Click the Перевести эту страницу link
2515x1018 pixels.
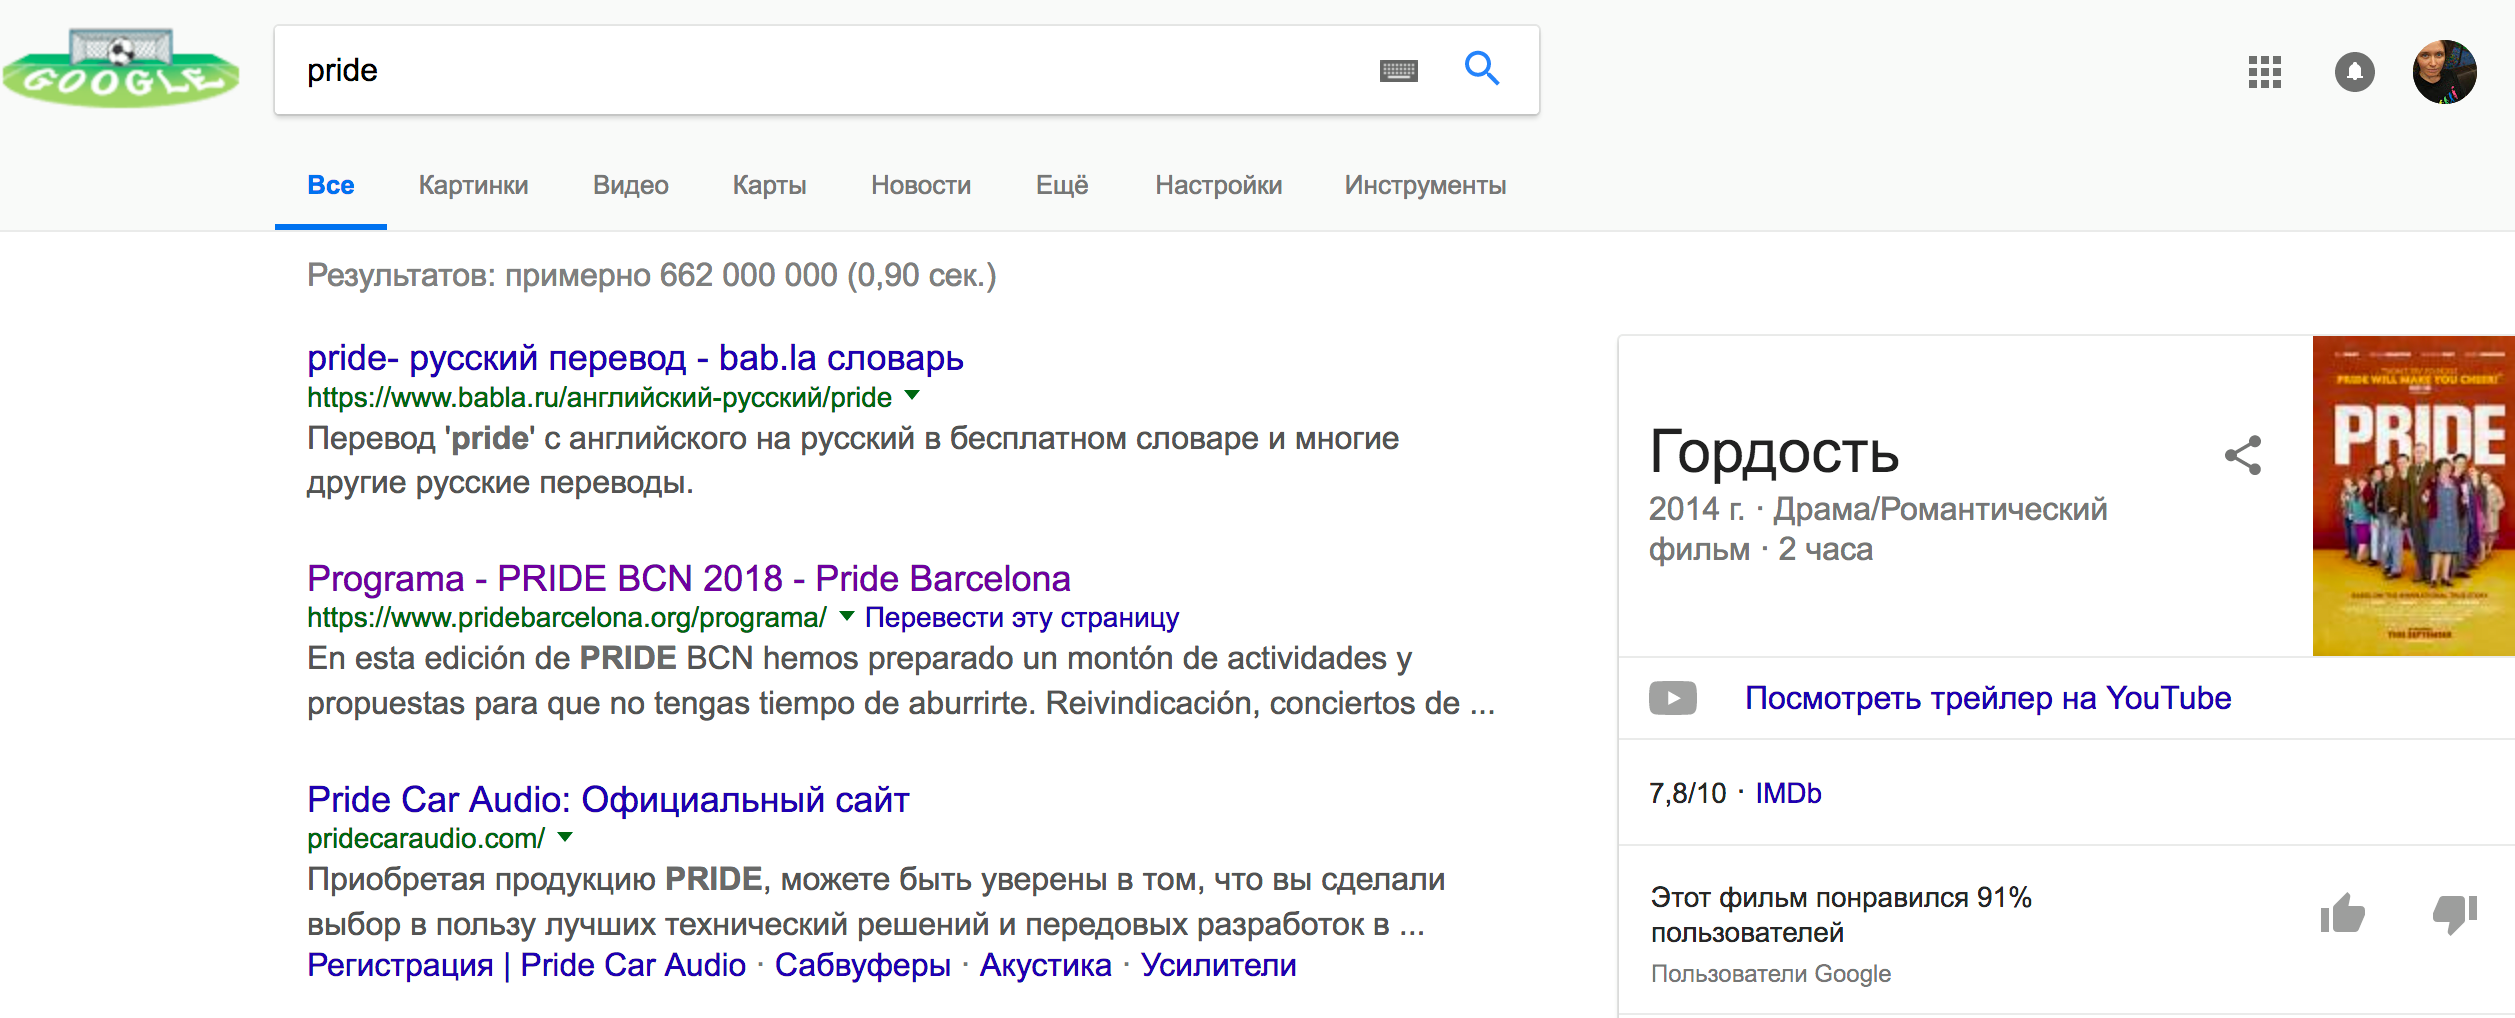point(1021,618)
